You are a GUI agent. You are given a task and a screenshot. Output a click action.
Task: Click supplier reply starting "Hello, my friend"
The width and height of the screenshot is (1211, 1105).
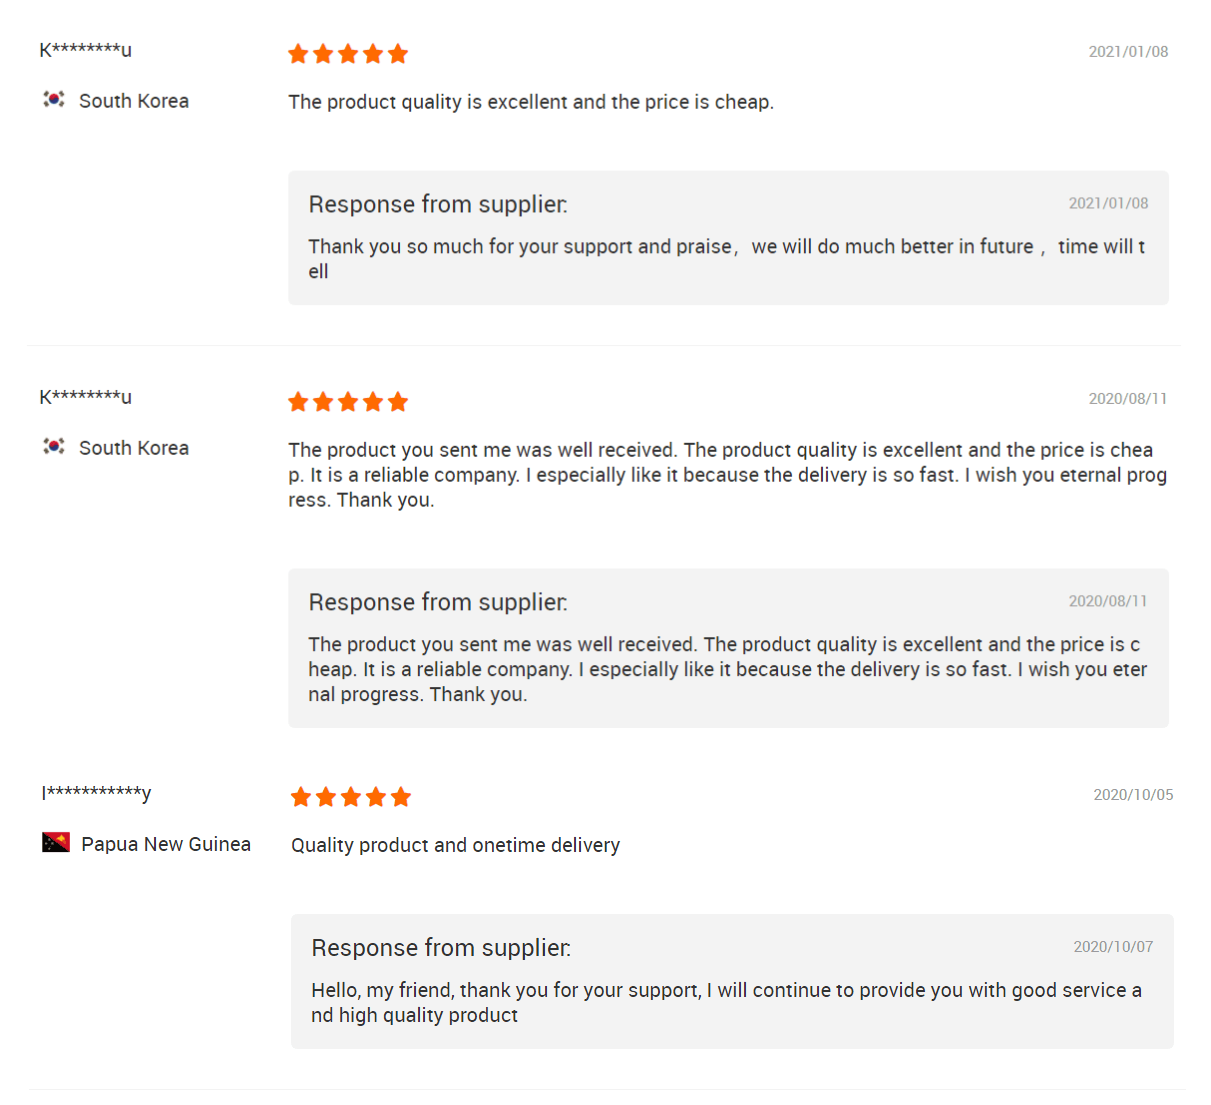(726, 1002)
